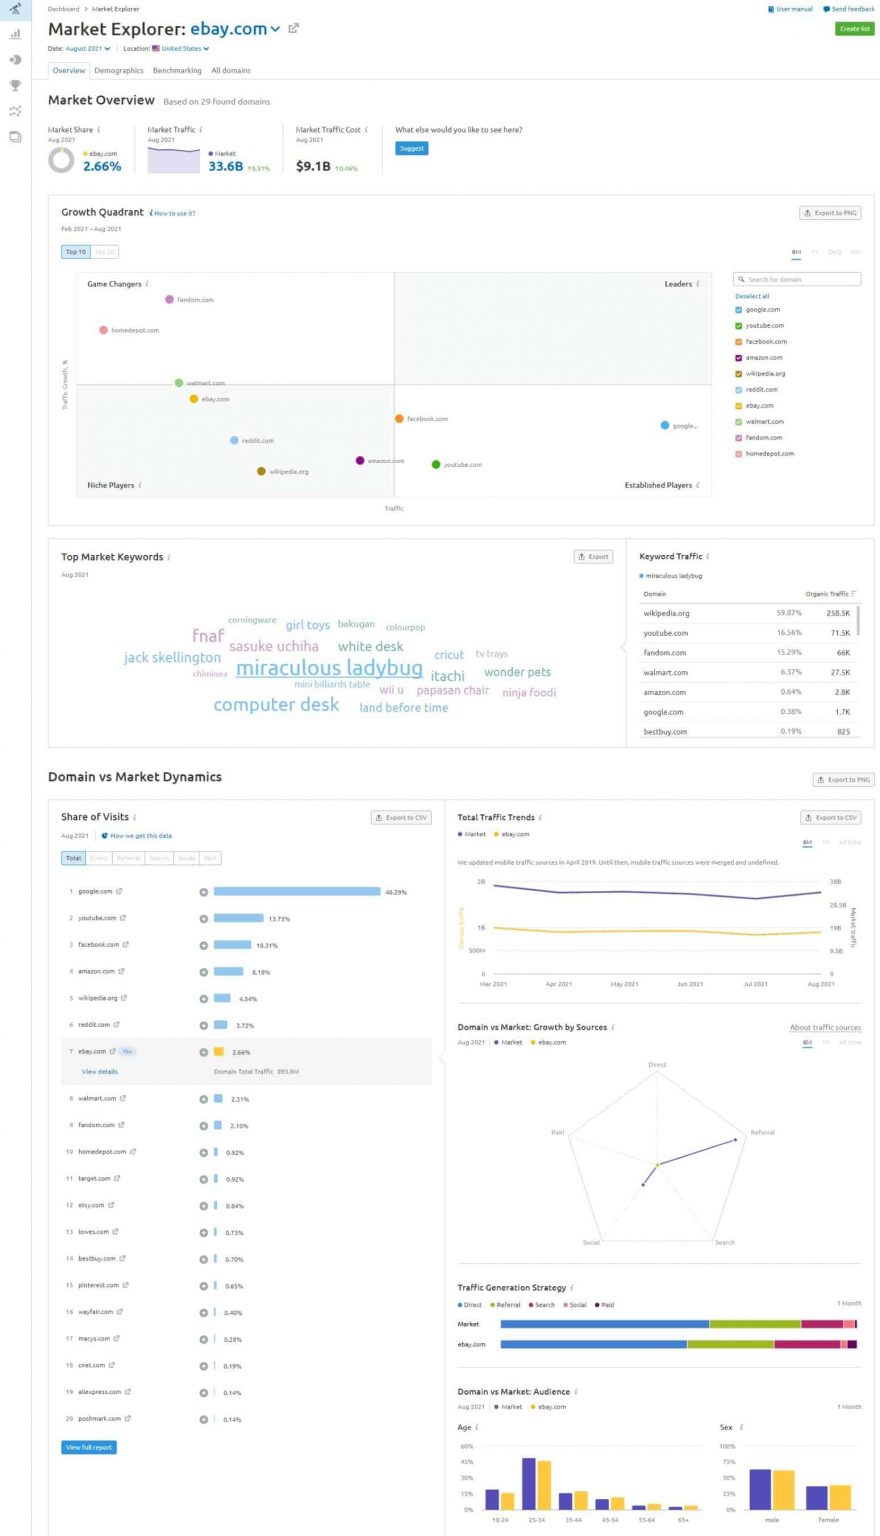The height and width of the screenshot is (1536, 880).
Task: Open ebay.com in new tab via external-link icon
Action: tap(293, 28)
